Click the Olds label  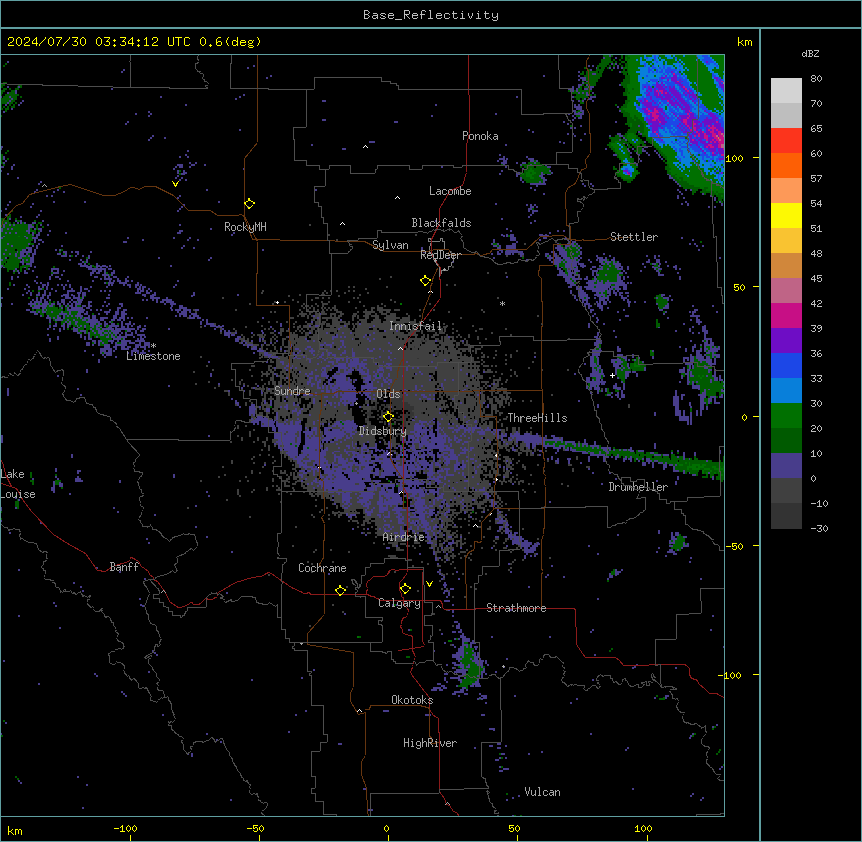click(388, 394)
